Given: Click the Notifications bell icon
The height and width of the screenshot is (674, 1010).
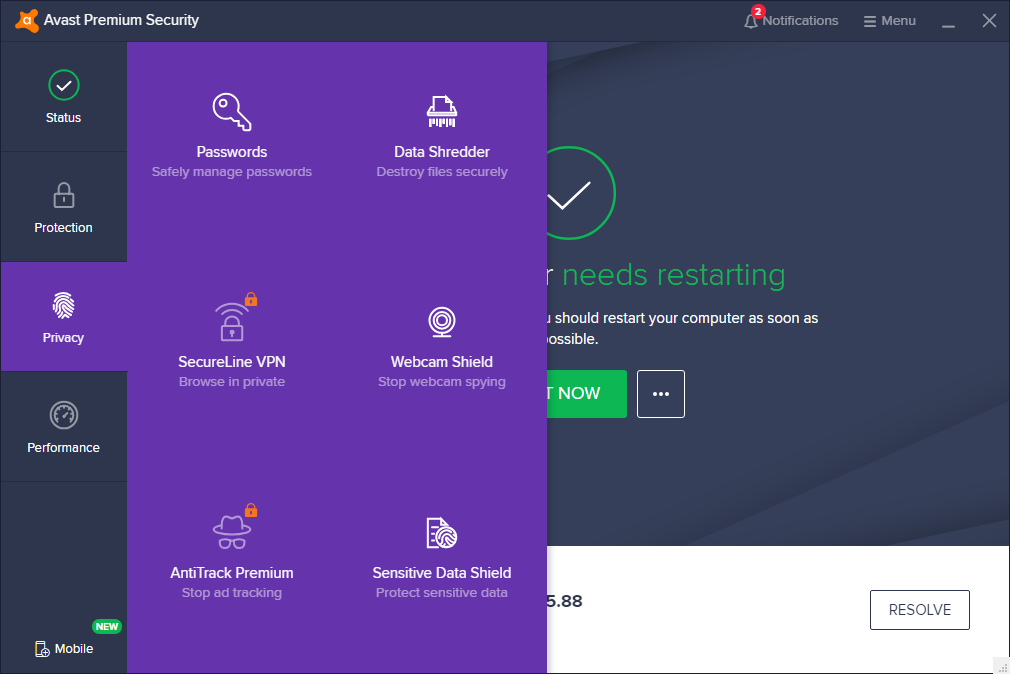Looking at the screenshot, I should point(750,22).
